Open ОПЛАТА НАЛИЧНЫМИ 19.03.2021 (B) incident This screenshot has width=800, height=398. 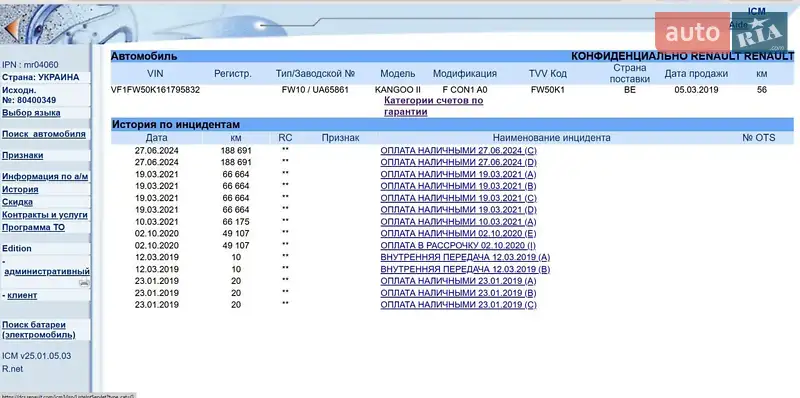tap(458, 186)
